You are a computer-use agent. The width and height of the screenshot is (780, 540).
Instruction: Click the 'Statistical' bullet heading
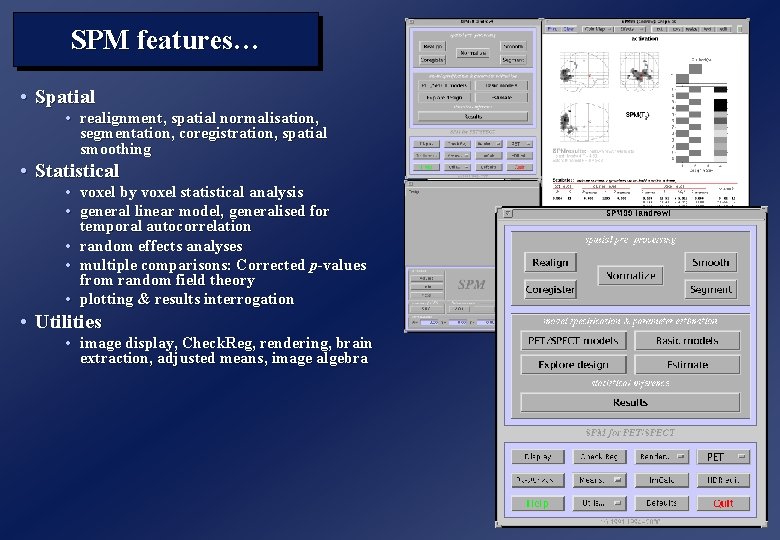click(x=77, y=171)
